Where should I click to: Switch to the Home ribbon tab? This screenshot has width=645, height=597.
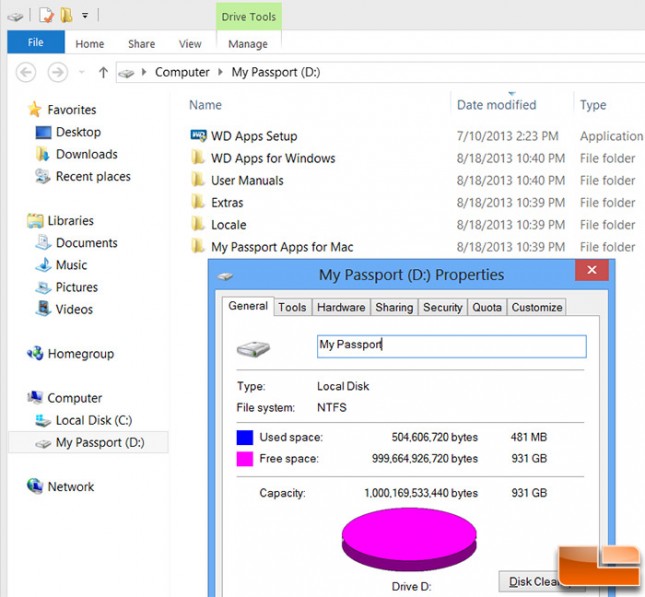pyautogui.click(x=90, y=44)
